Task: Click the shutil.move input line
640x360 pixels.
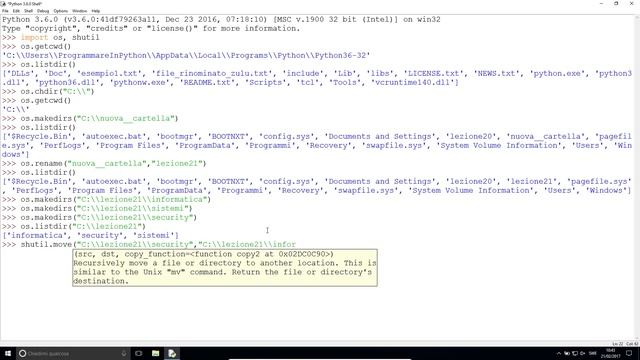Action: click(149, 244)
